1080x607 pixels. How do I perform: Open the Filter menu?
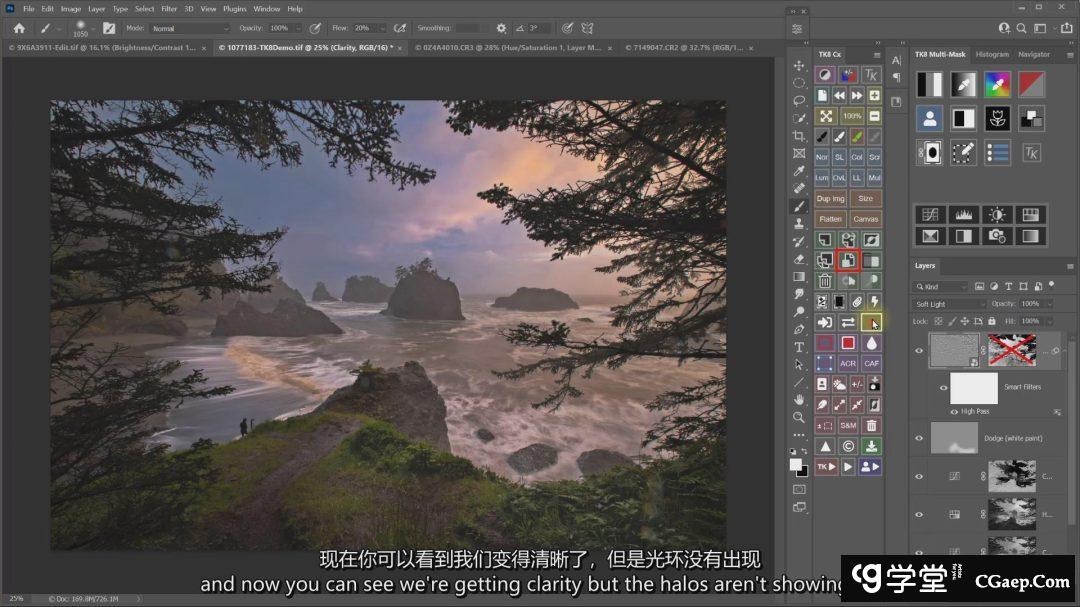click(169, 9)
